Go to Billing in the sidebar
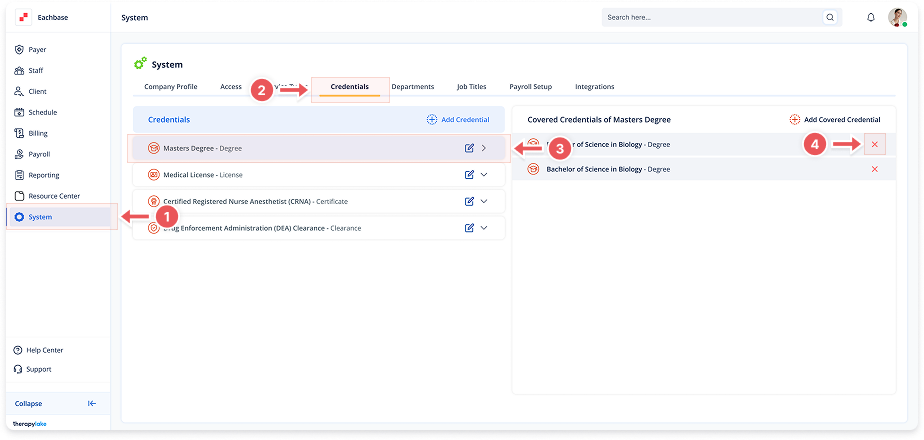This screenshot has height=440, width=924. pos(37,133)
